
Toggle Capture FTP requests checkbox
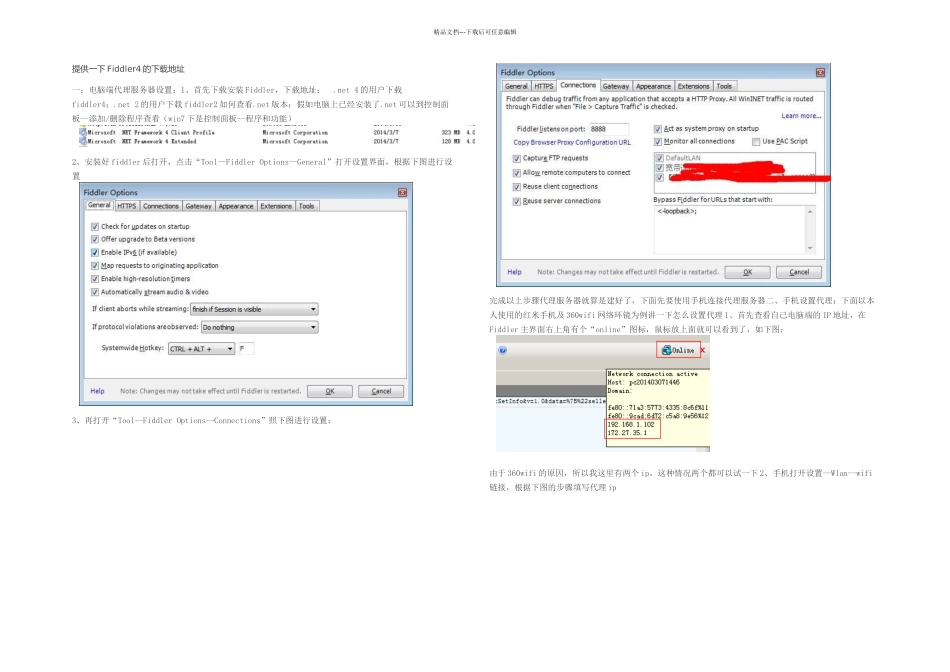(517, 159)
